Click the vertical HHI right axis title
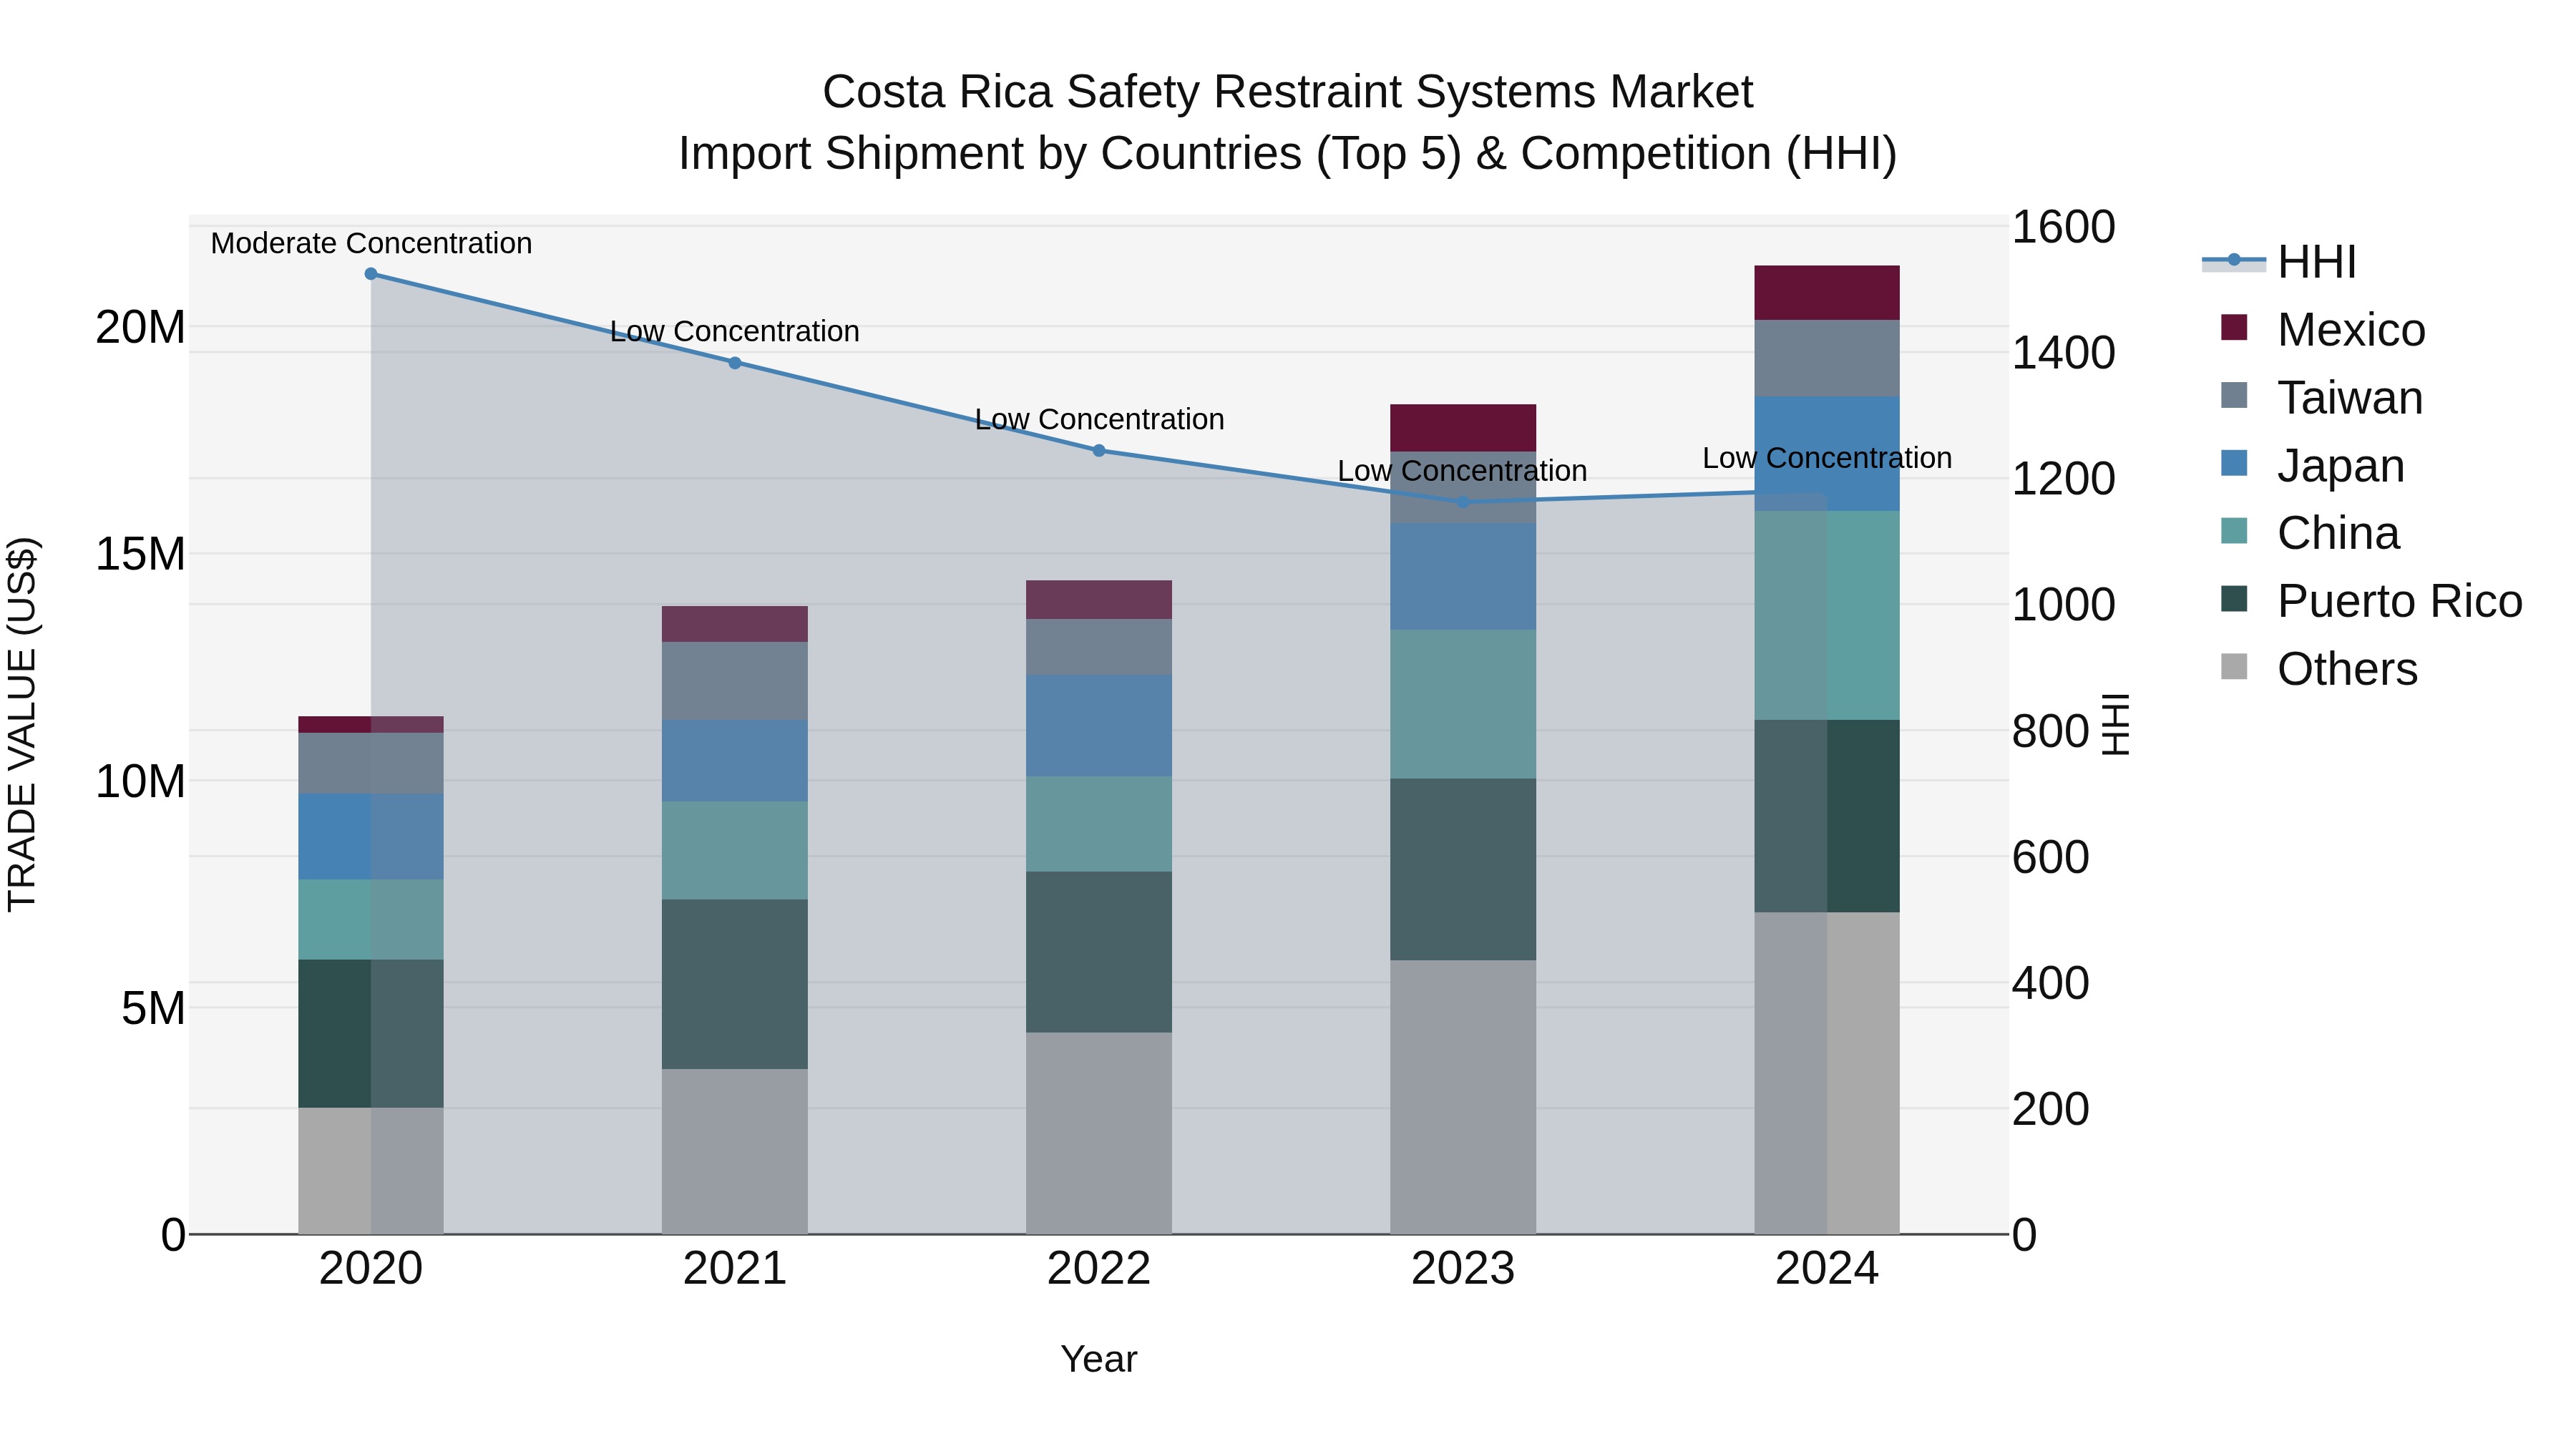This screenshot has height=1449, width=2576. 2116,724
